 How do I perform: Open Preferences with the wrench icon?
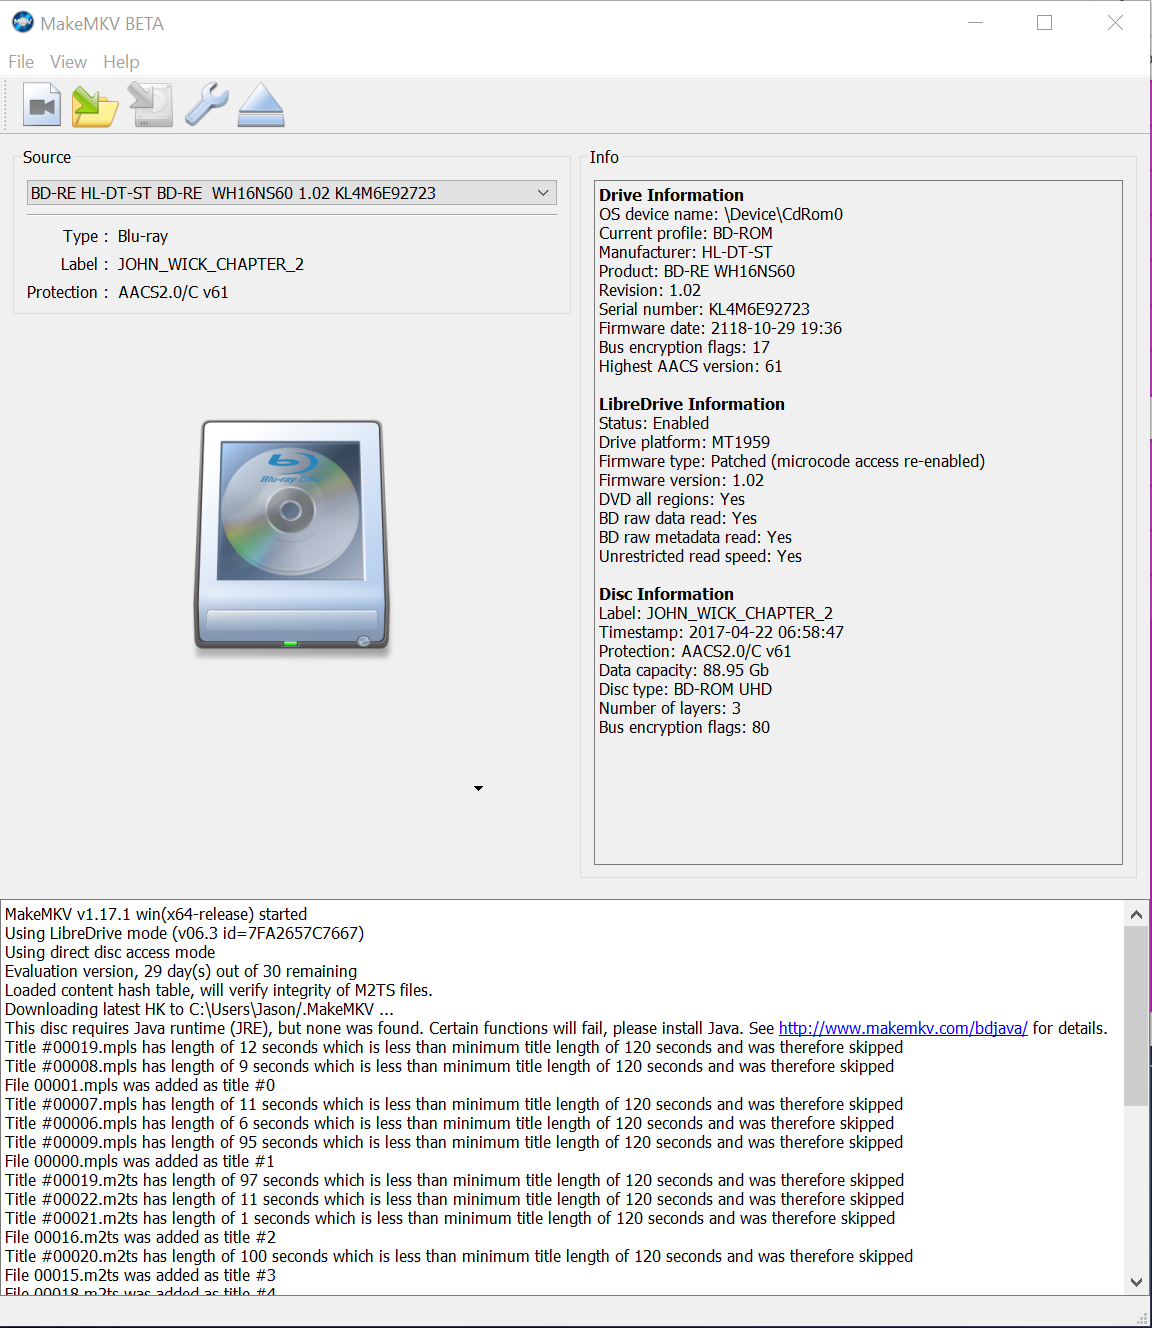point(206,105)
